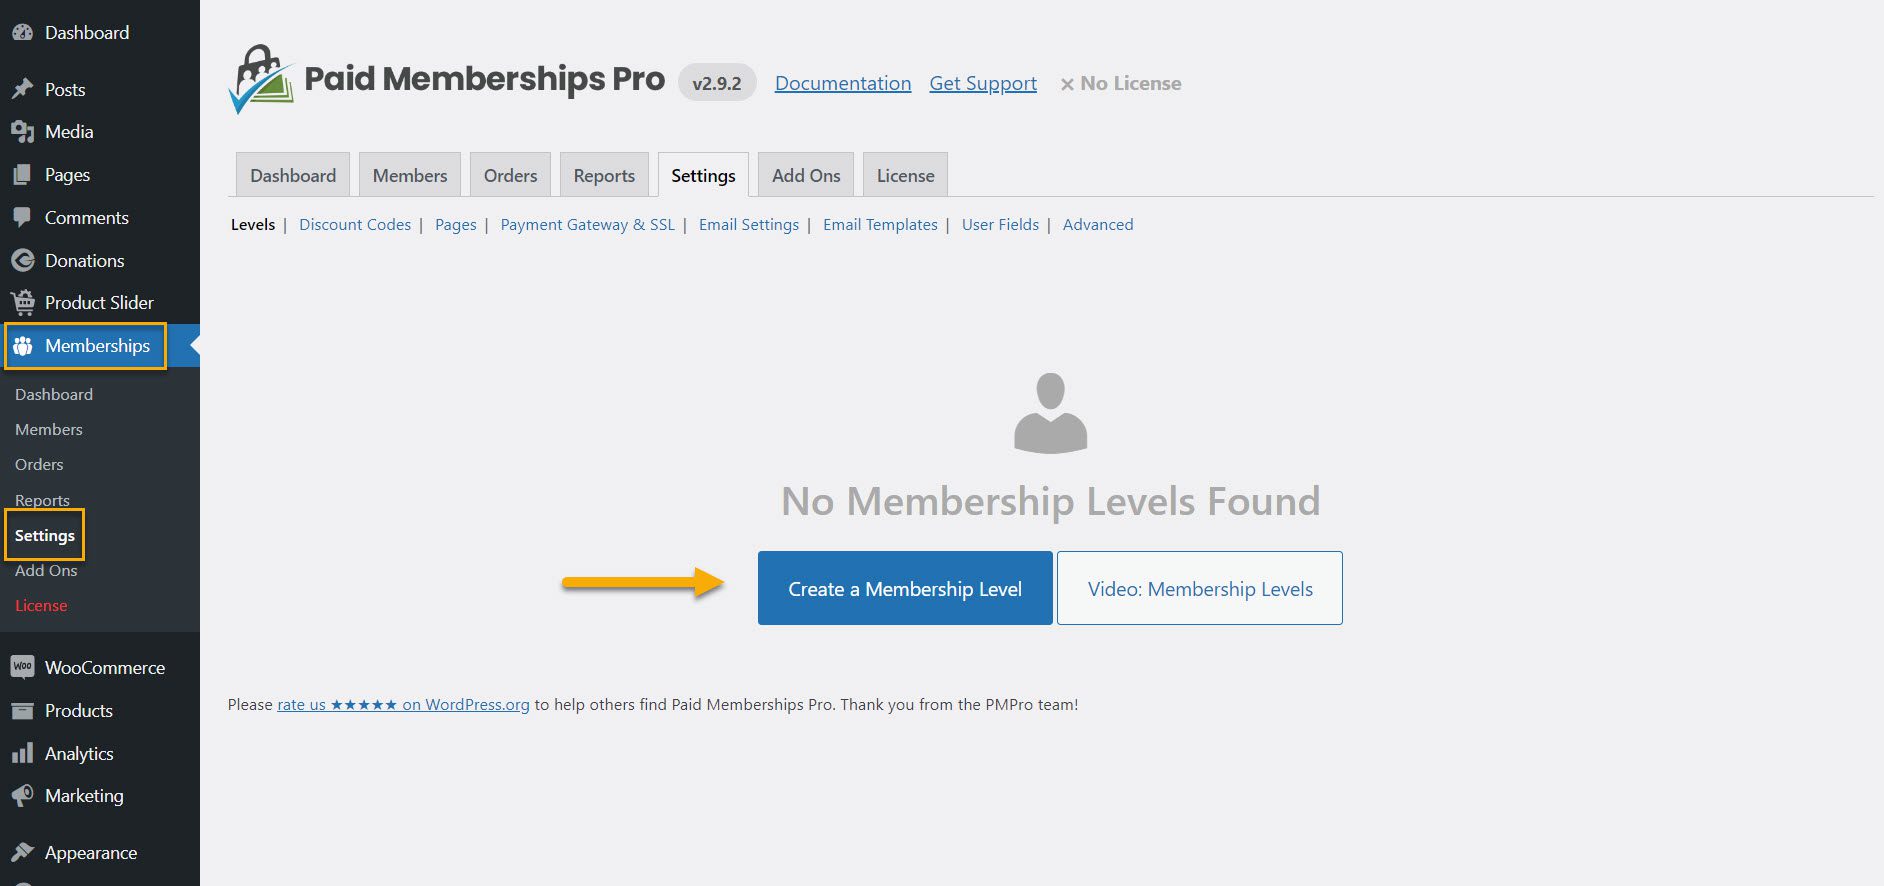Click the Marketing megaphone icon
The image size is (1884, 886).
pyautogui.click(x=22, y=796)
